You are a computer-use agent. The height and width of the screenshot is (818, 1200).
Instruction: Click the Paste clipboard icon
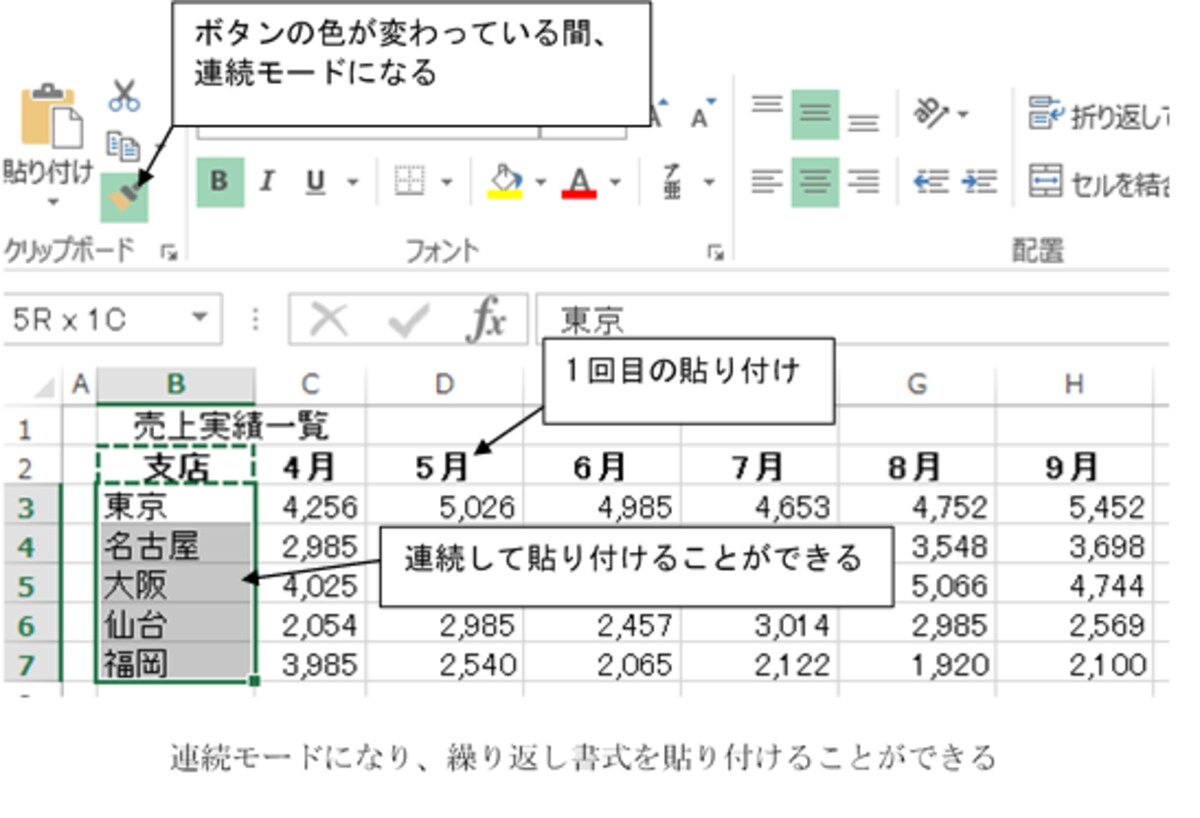(52, 116)
